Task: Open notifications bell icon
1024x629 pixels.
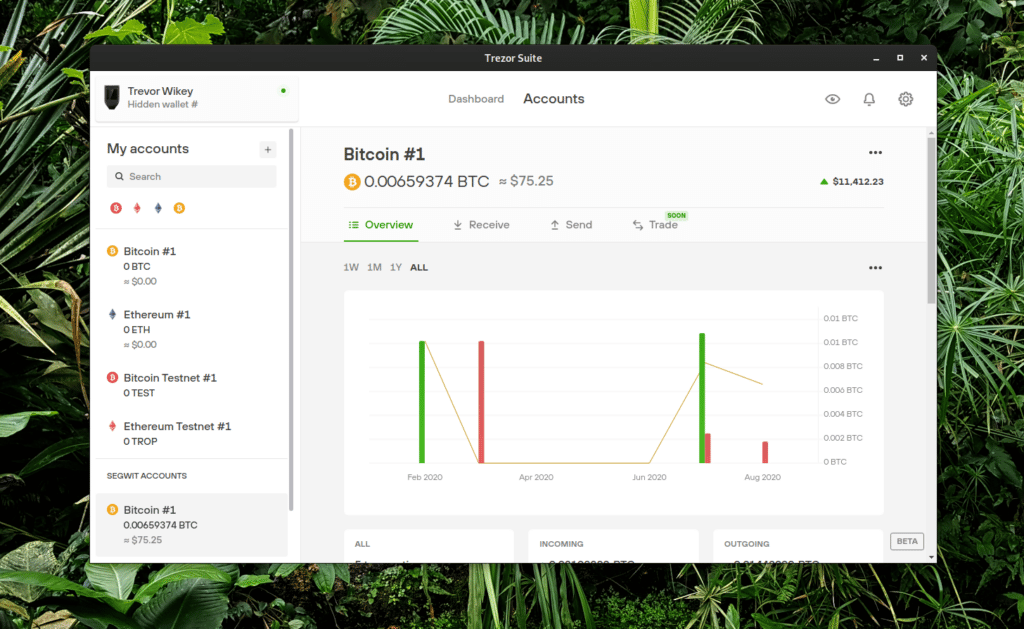Action: [869, 99]
